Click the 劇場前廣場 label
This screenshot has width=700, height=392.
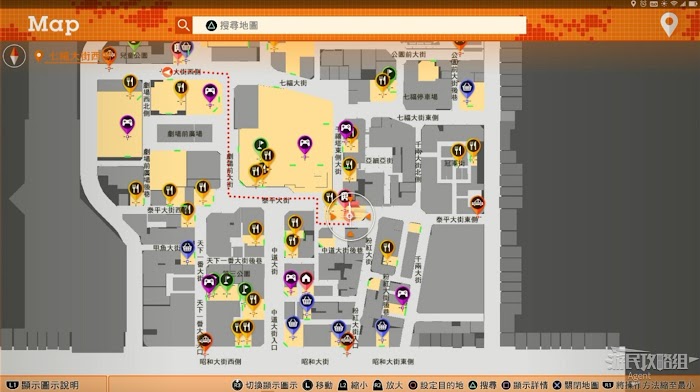pyautogui.click(x=184, y=133)
